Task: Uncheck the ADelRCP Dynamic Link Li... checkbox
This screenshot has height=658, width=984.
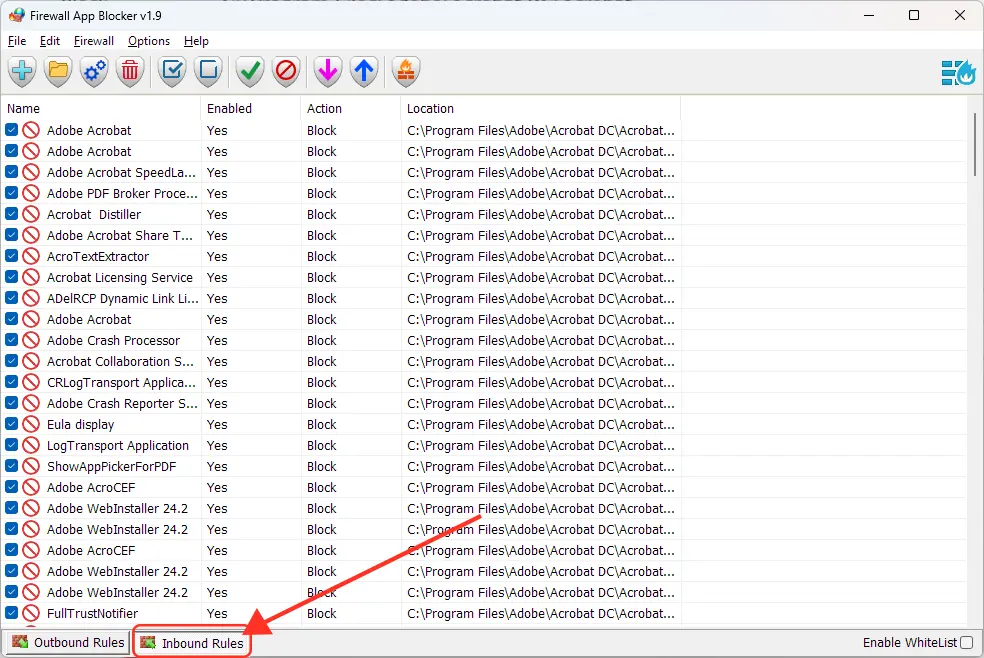Action: (11, 298)
